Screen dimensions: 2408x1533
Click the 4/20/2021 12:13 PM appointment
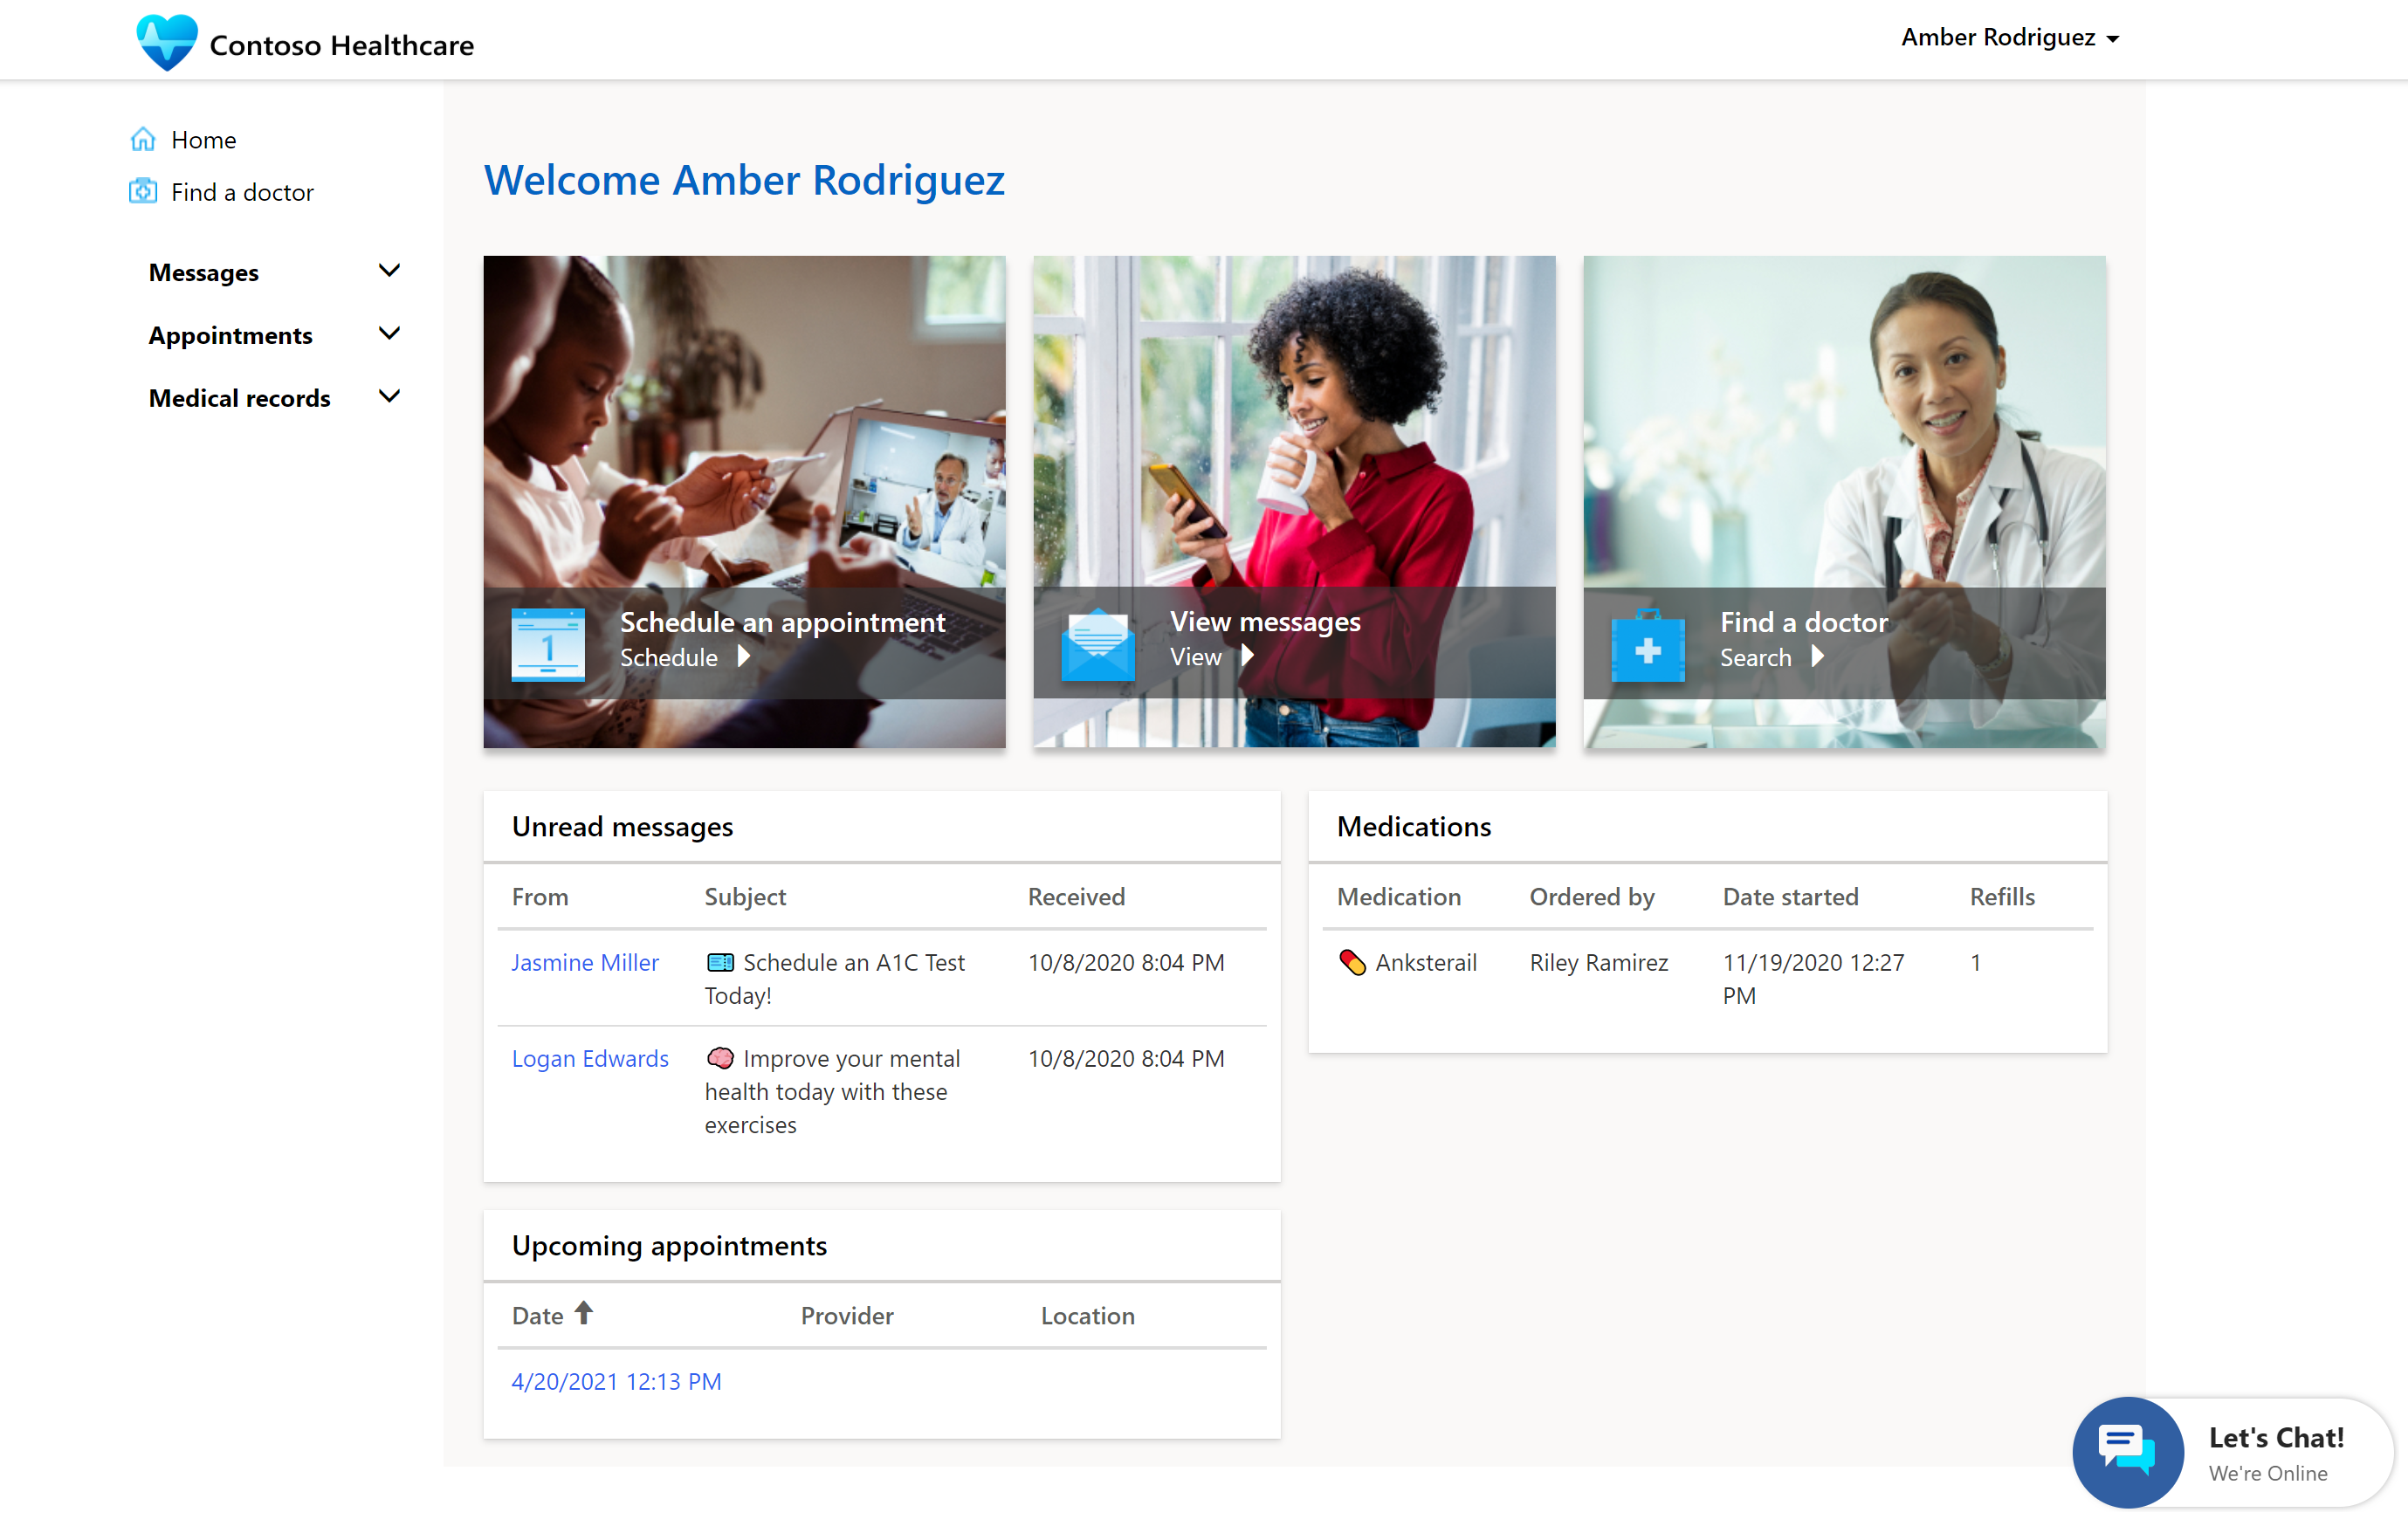click(618, 1380)
